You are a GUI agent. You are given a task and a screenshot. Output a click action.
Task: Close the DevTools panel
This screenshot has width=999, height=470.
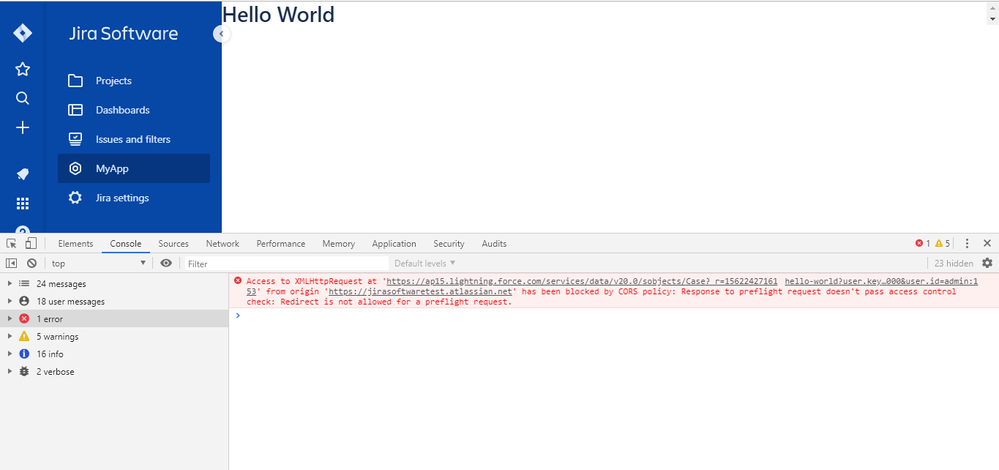[987, 243]
